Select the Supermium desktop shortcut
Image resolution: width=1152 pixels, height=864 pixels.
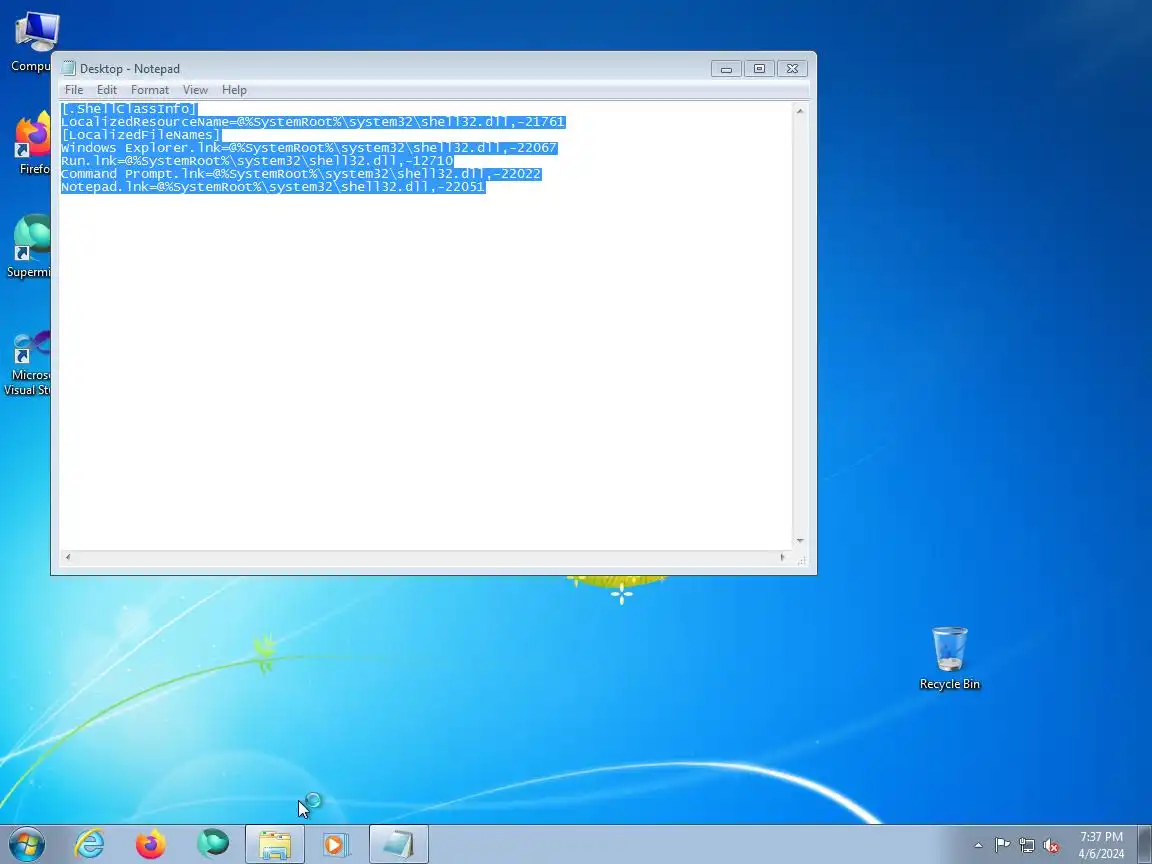29,247
